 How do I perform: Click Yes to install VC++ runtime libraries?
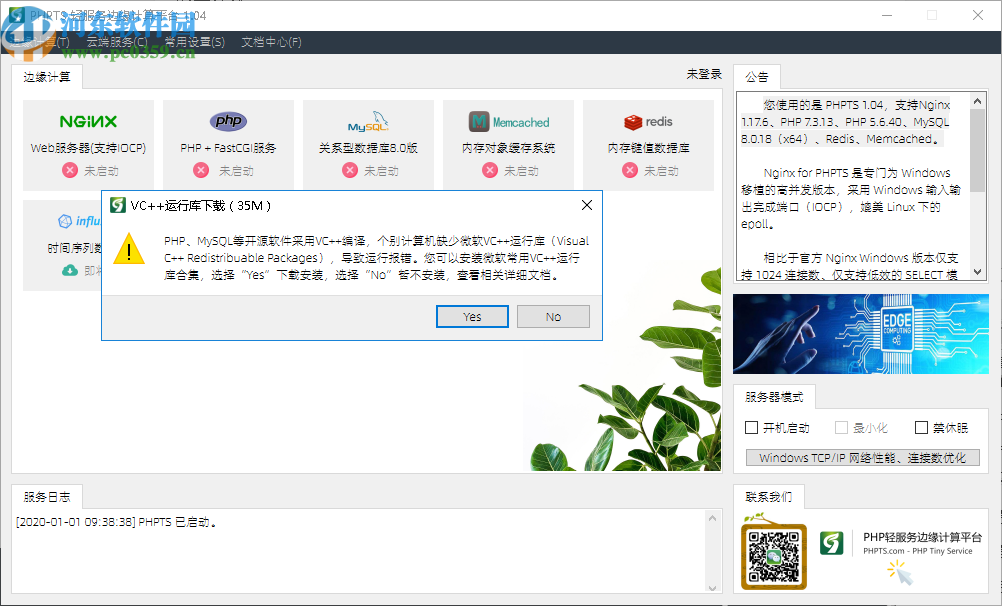(x=471, y=316)
